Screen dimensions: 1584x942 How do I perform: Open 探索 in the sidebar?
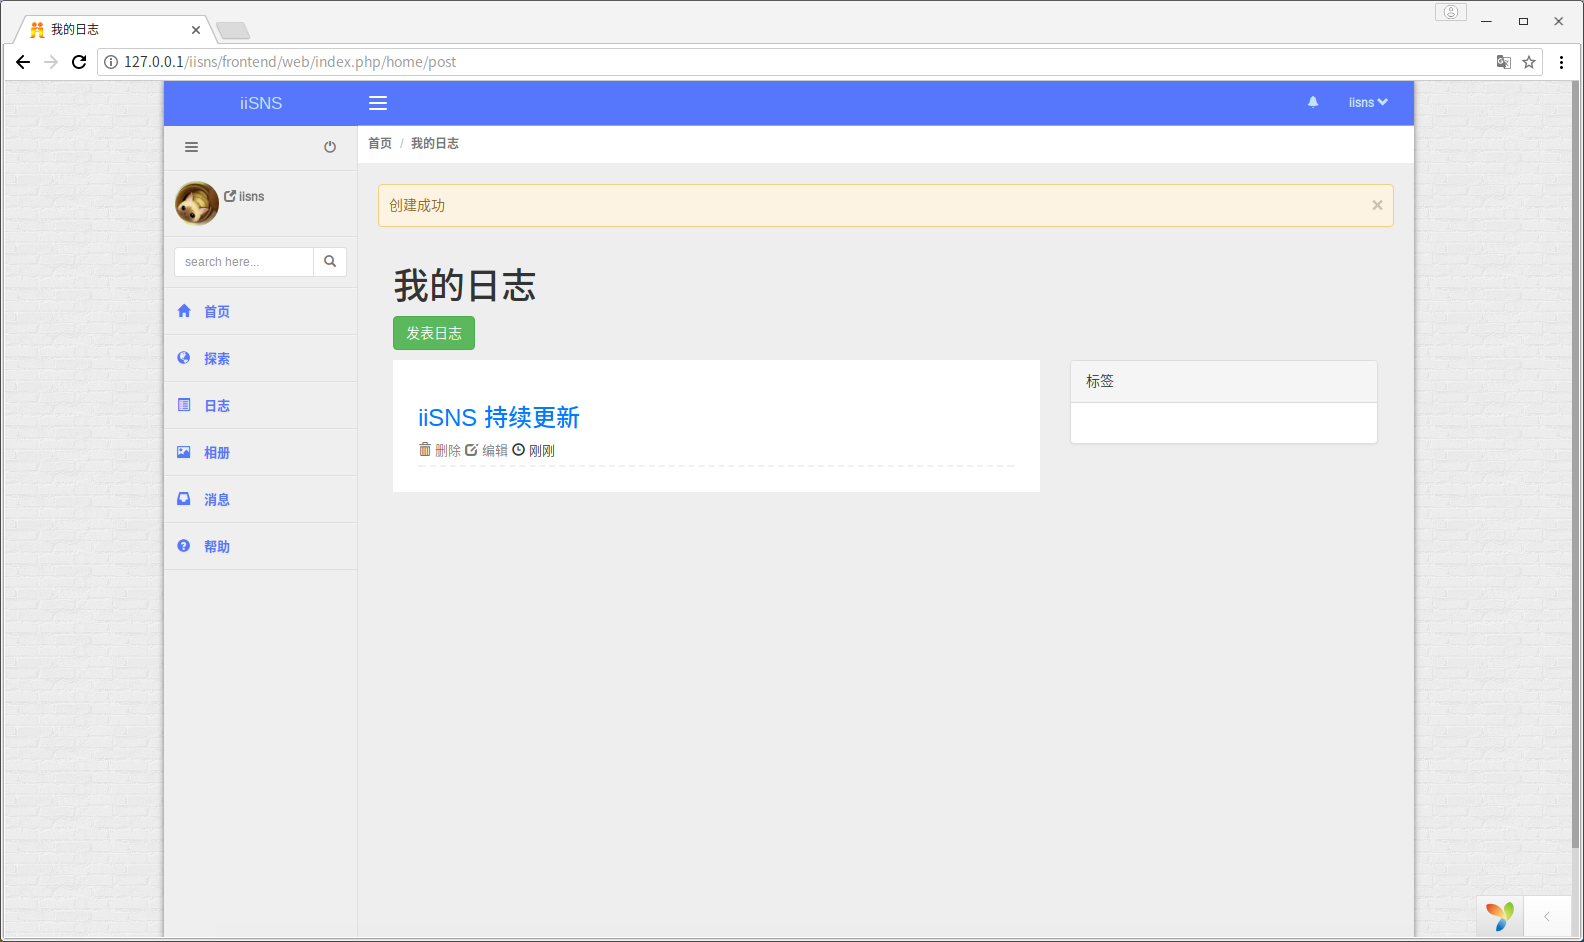tap(217, 359)
